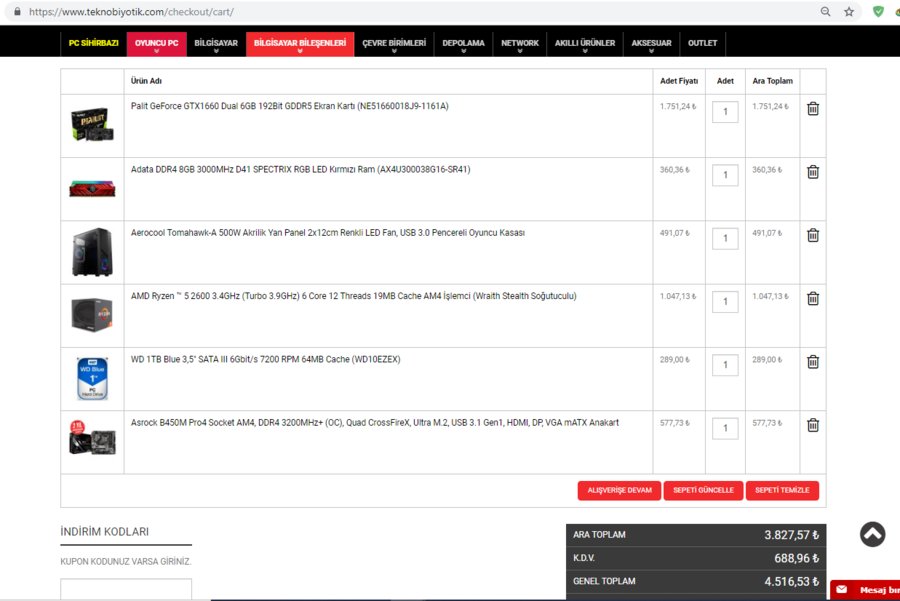The height and width of the screenshot is (601, 900).
Task: Trash the Aerocool Tomahawk-A case row
Action: (813, 235)
